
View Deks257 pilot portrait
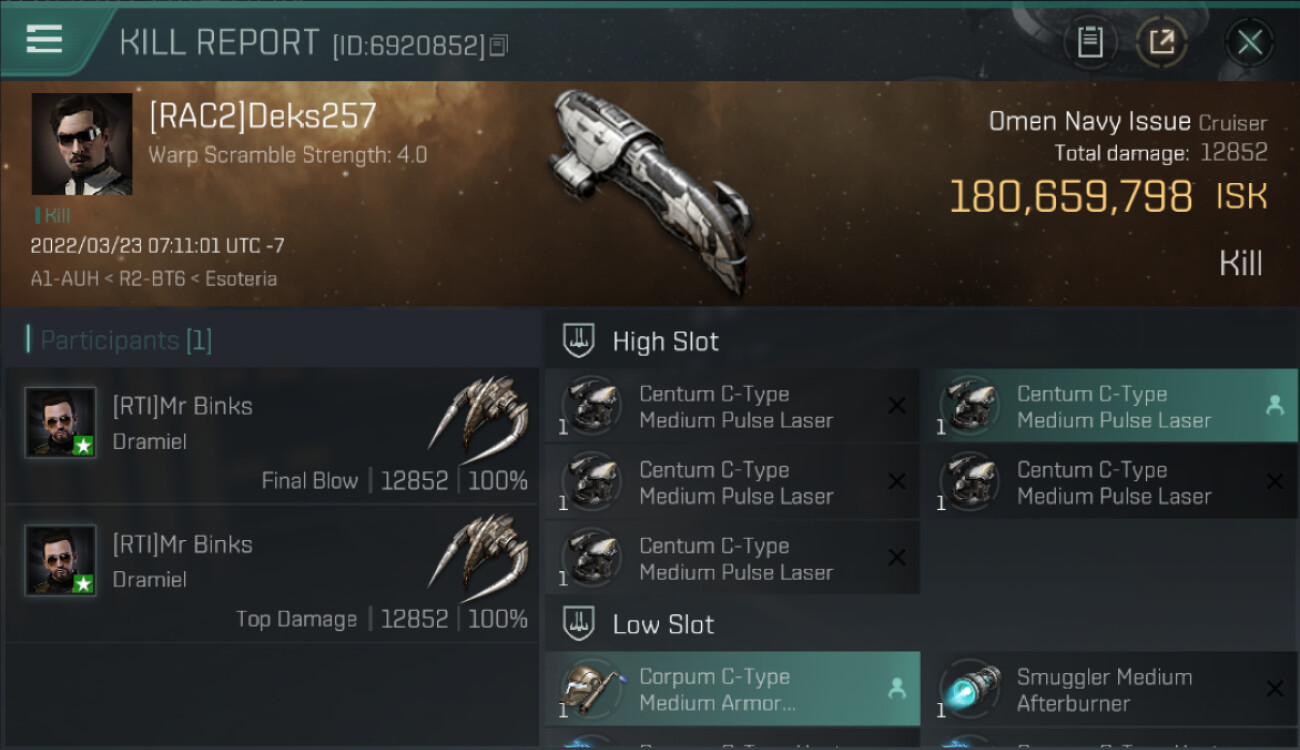tap(82, 145)
